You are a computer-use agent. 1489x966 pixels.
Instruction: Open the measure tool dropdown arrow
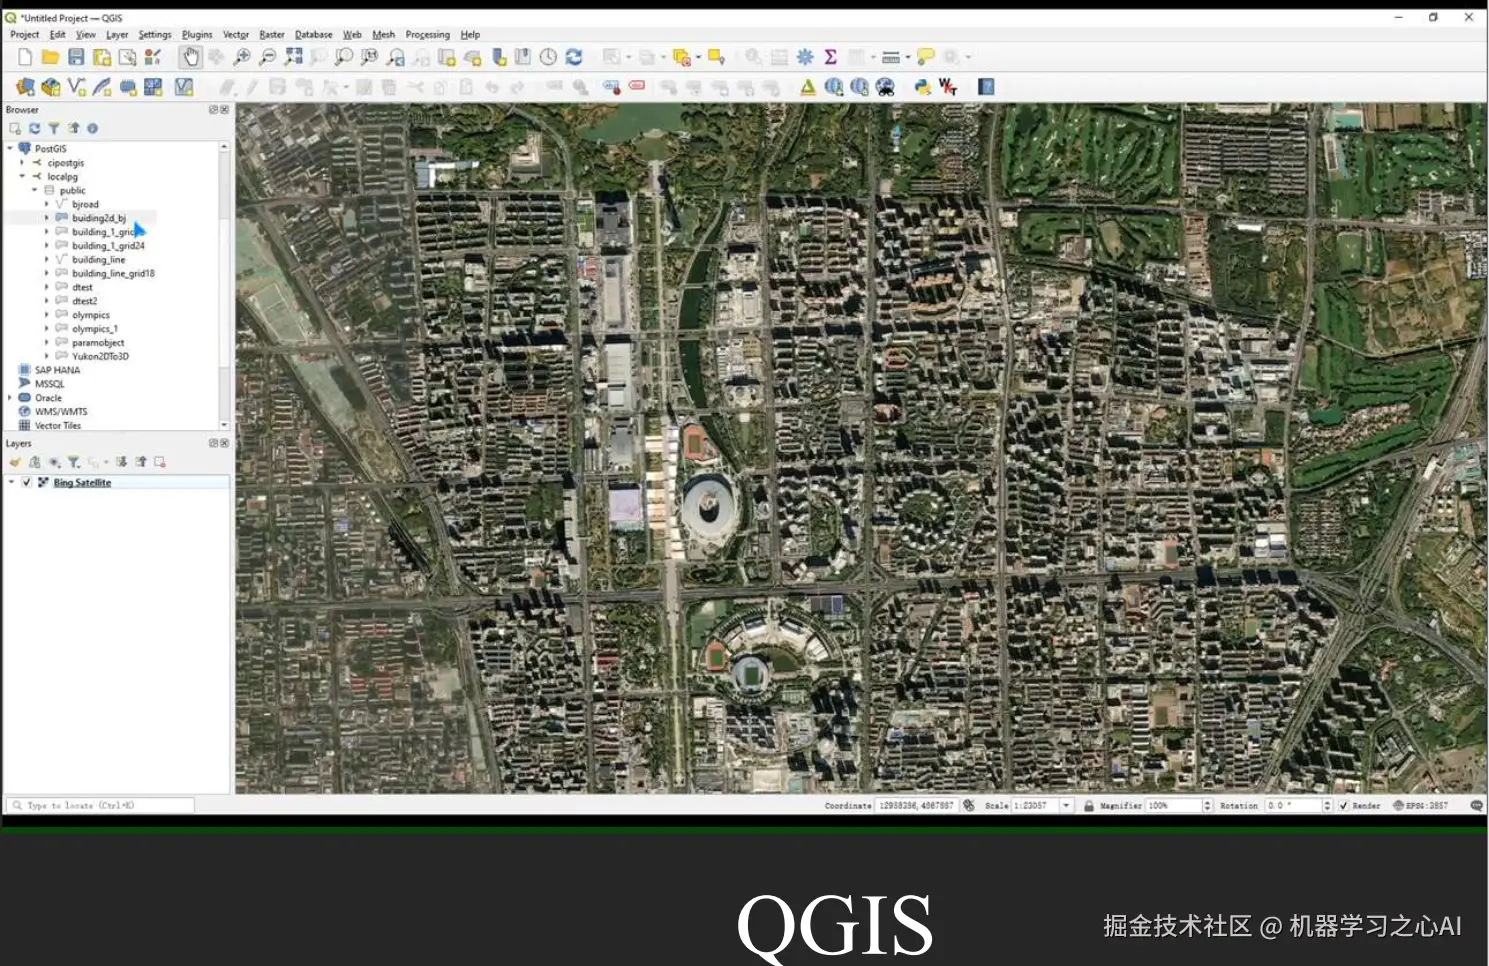coord(908,57)
